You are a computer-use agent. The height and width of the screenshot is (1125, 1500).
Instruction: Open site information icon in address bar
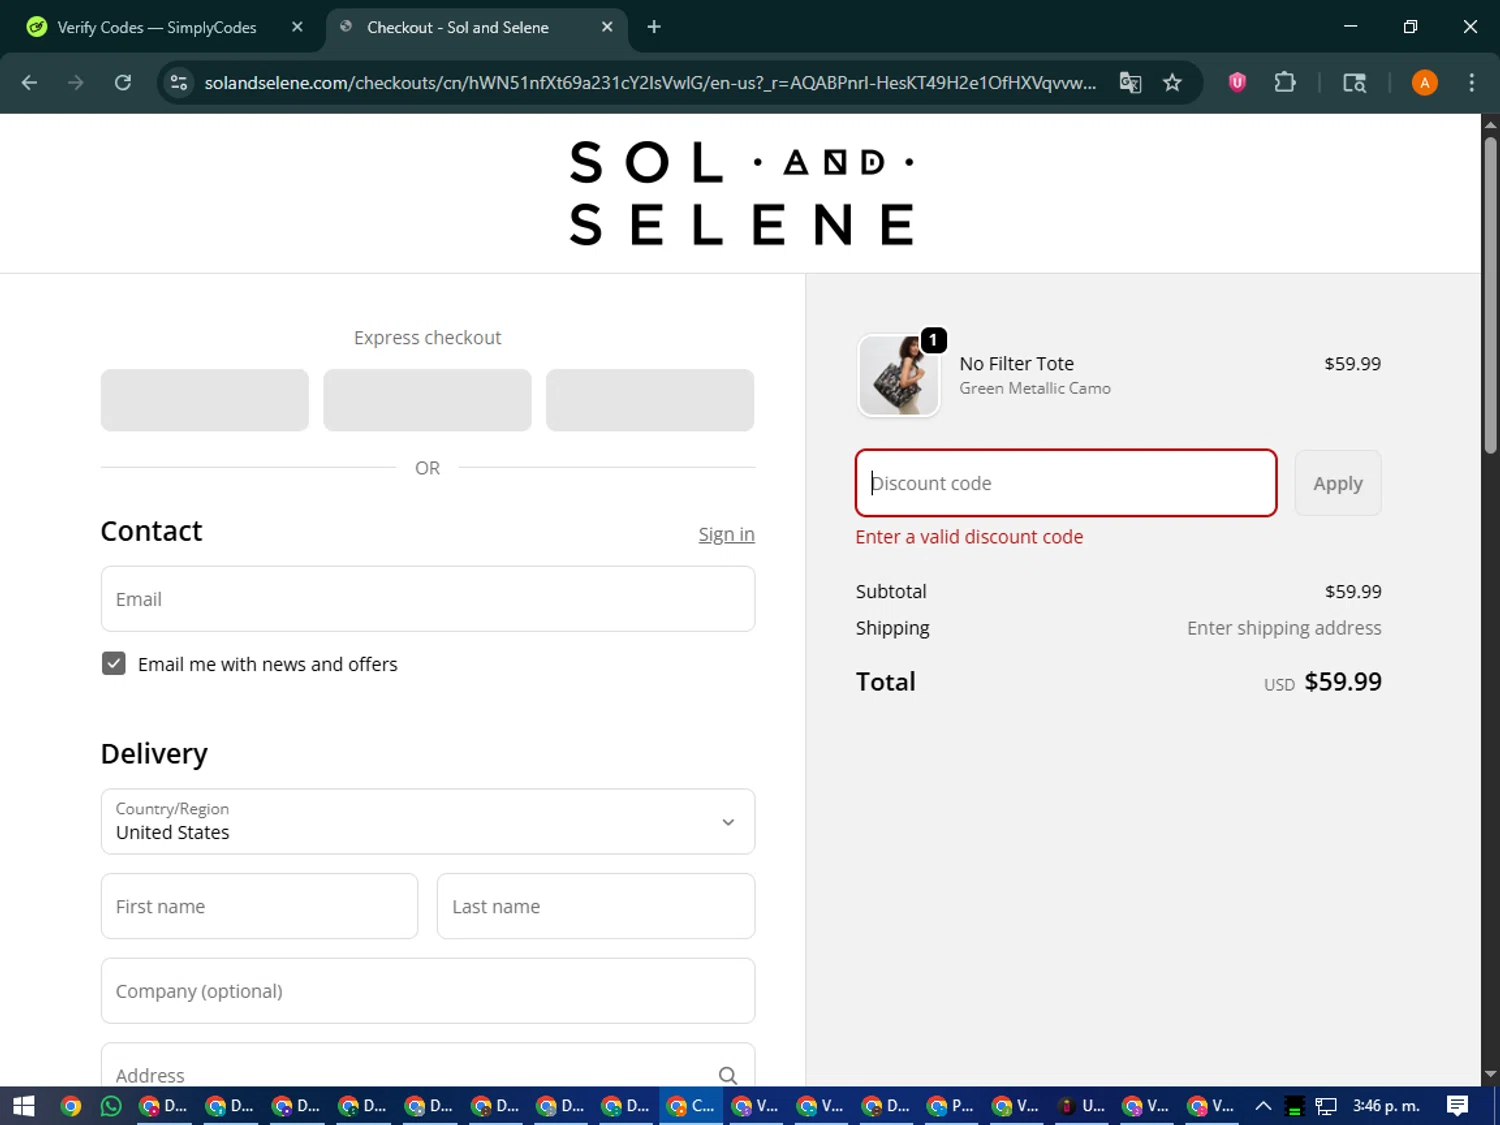tap(179, 83)
